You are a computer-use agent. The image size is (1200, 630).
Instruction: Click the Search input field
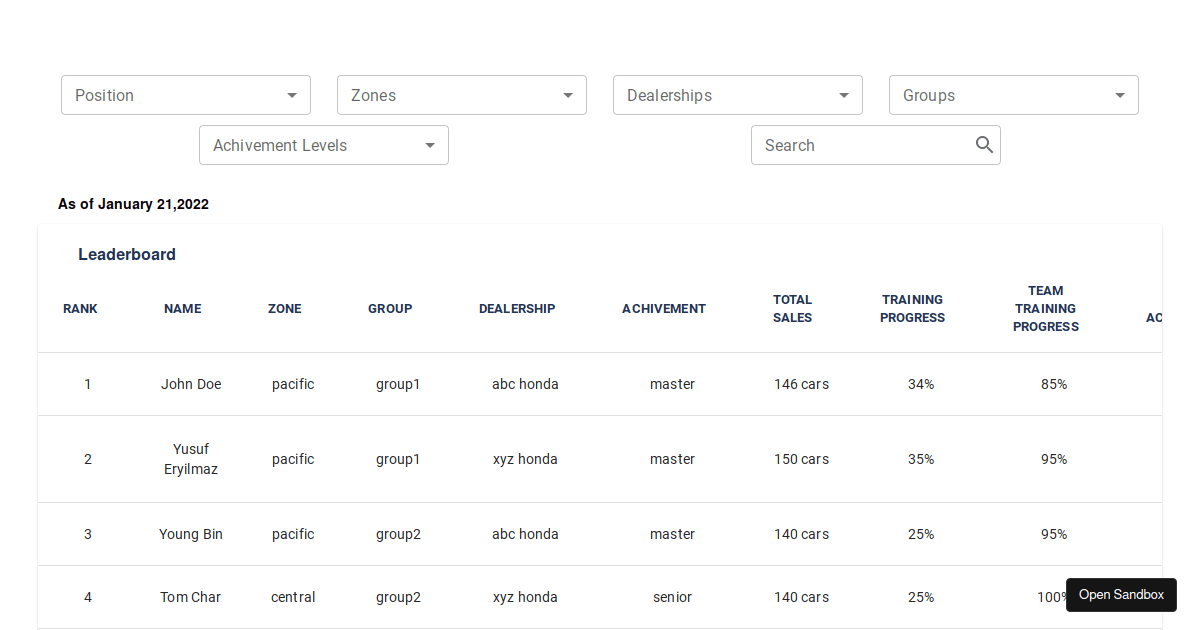pyautogui.click(x=860, y=144)
